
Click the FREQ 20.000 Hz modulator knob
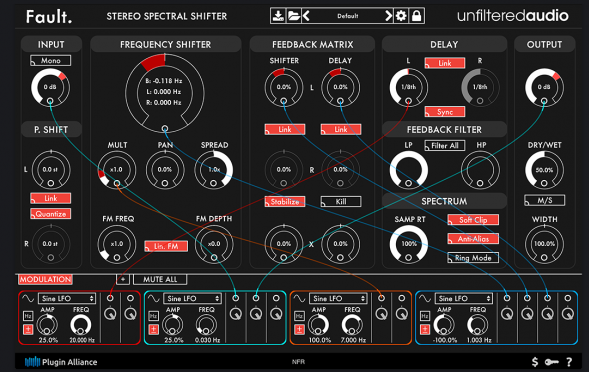[81, 324]
